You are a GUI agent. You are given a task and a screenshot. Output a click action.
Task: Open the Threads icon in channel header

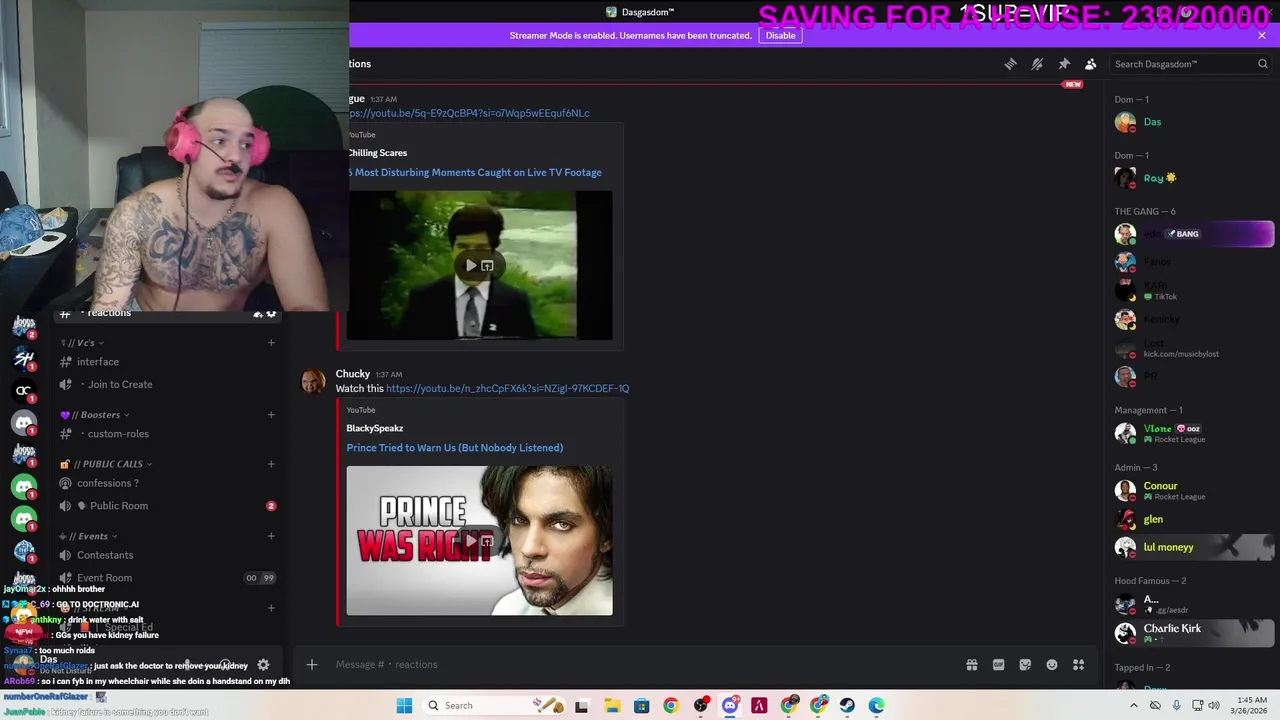pos(1010,64)
